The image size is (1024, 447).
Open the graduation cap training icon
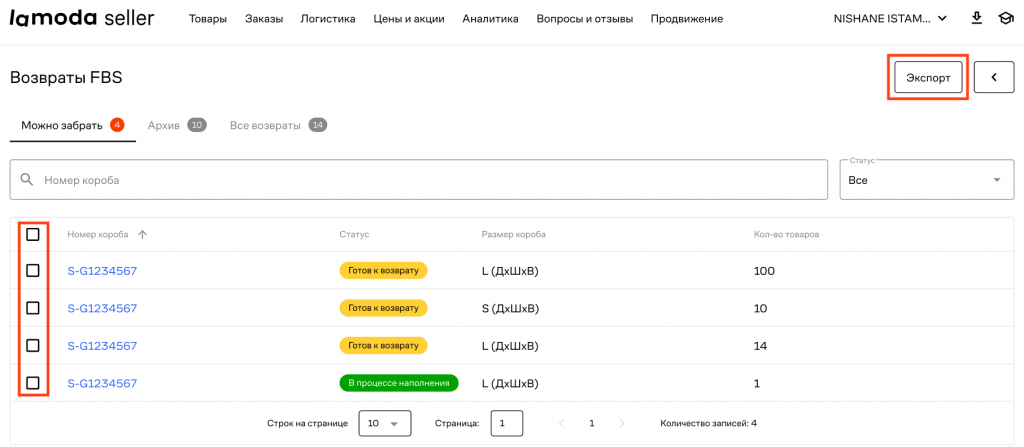[1004, 18]
